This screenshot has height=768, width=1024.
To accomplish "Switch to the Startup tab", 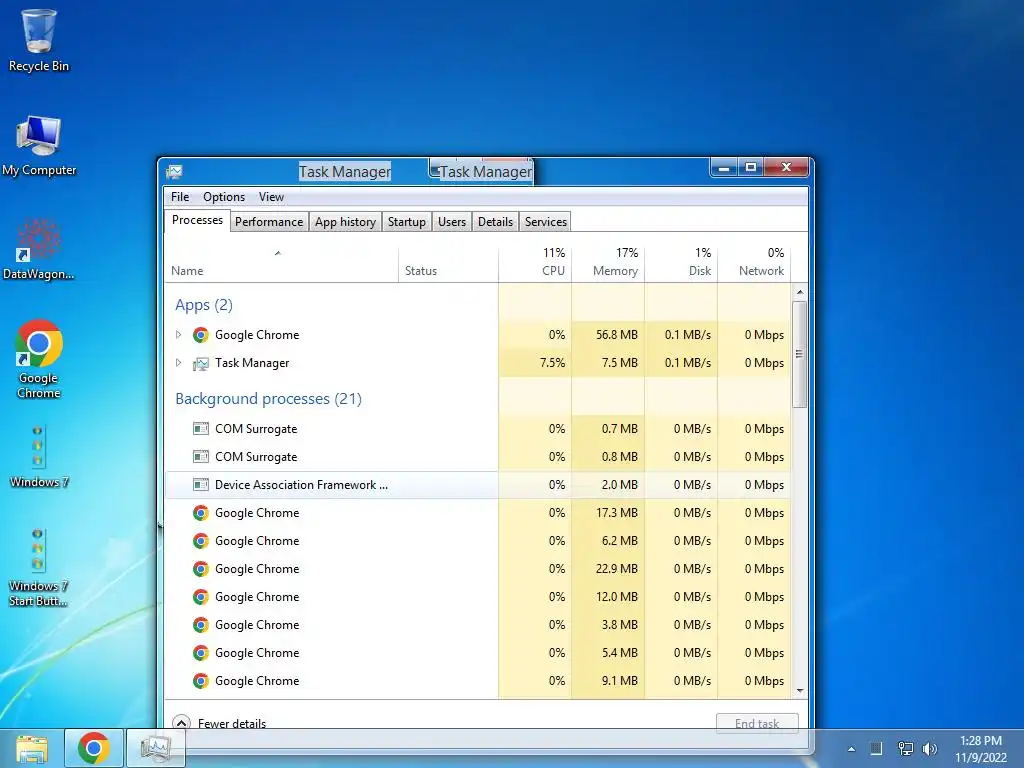I will click(x=407, y=221).
